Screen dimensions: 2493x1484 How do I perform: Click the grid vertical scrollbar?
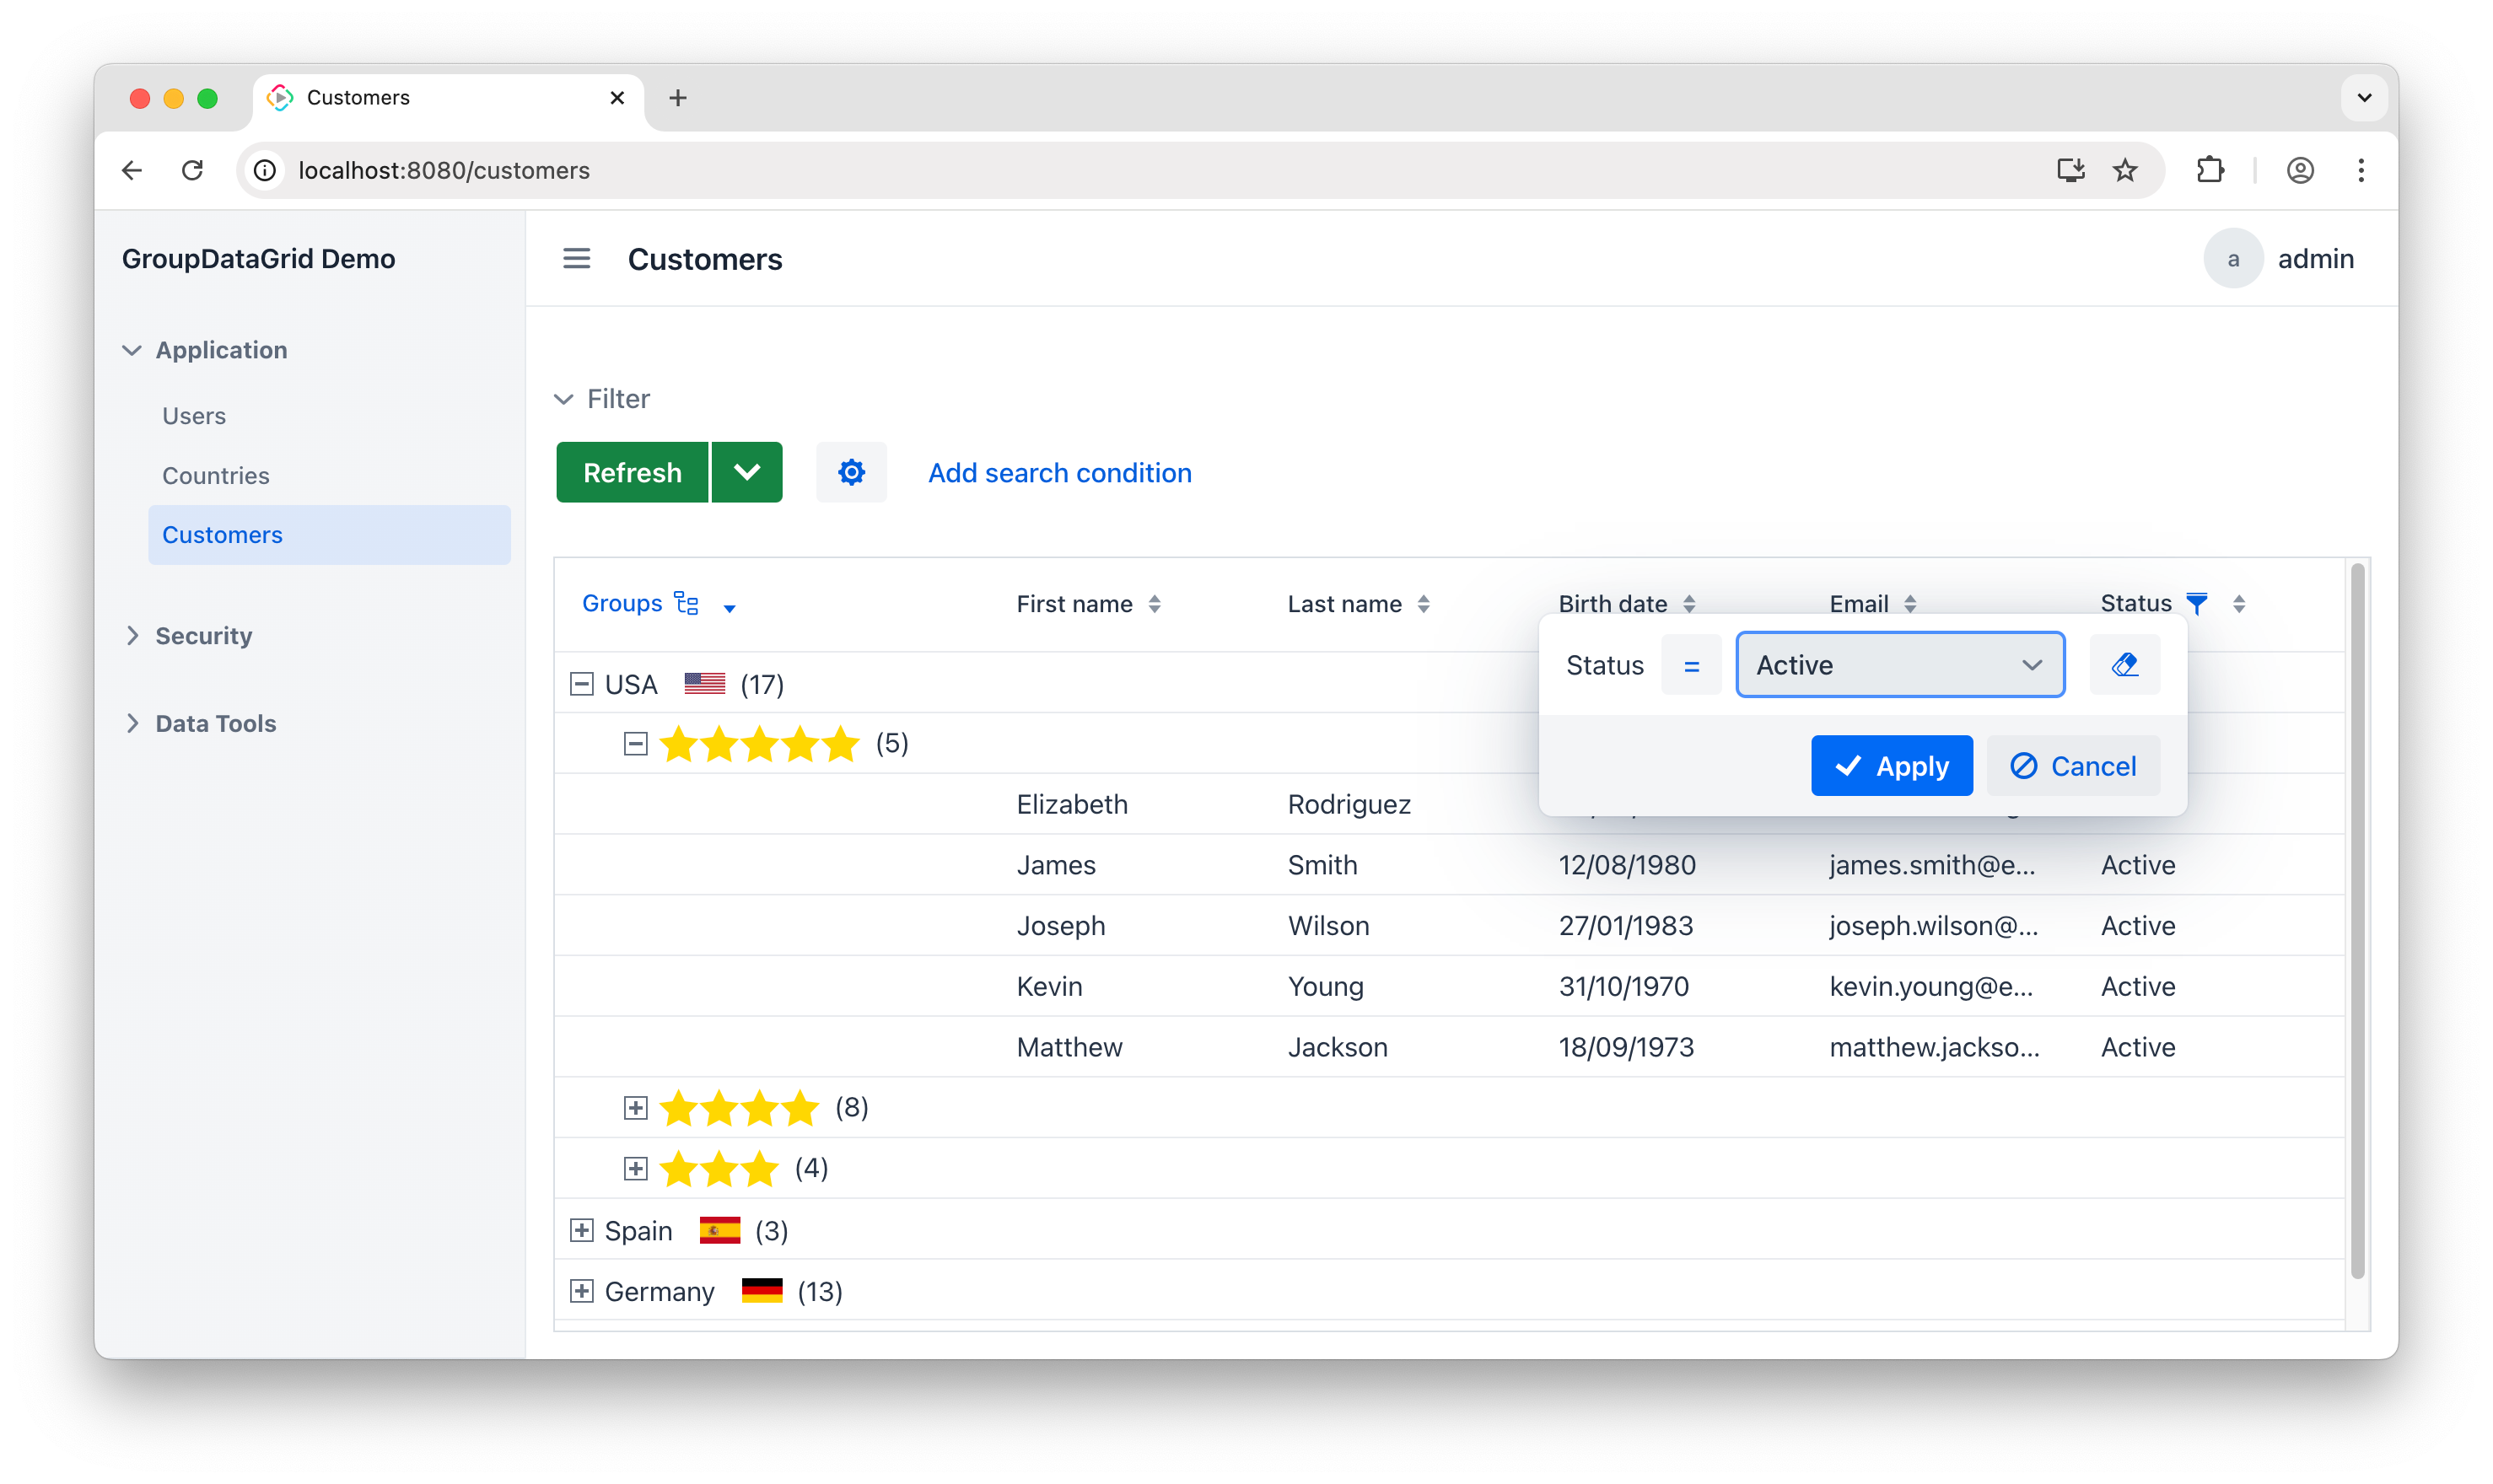[x=2357, y=920]
